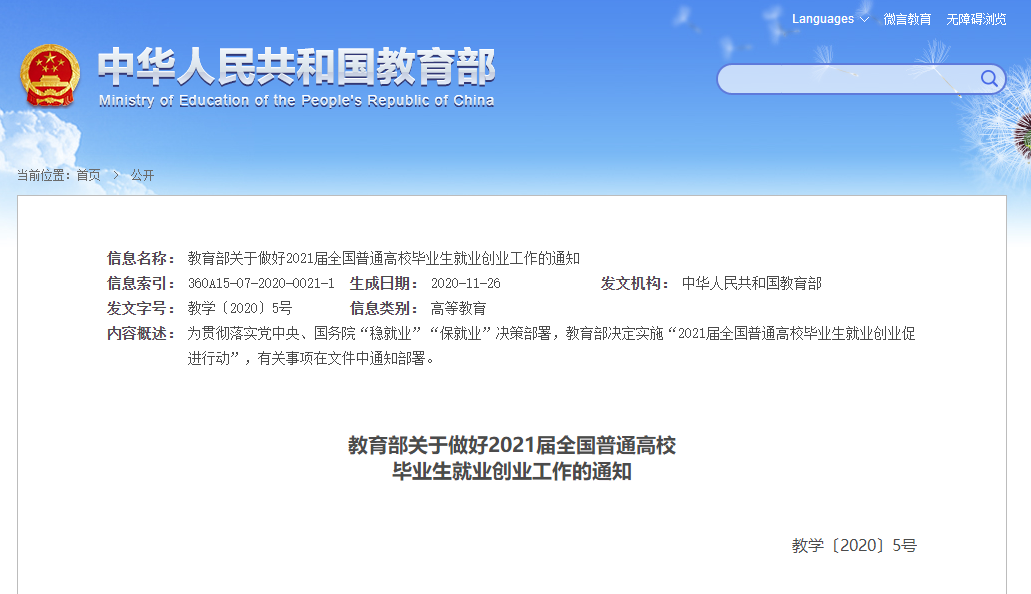
Task: Click the generation date 2020-11-26
Action: (x=466, y=284)
